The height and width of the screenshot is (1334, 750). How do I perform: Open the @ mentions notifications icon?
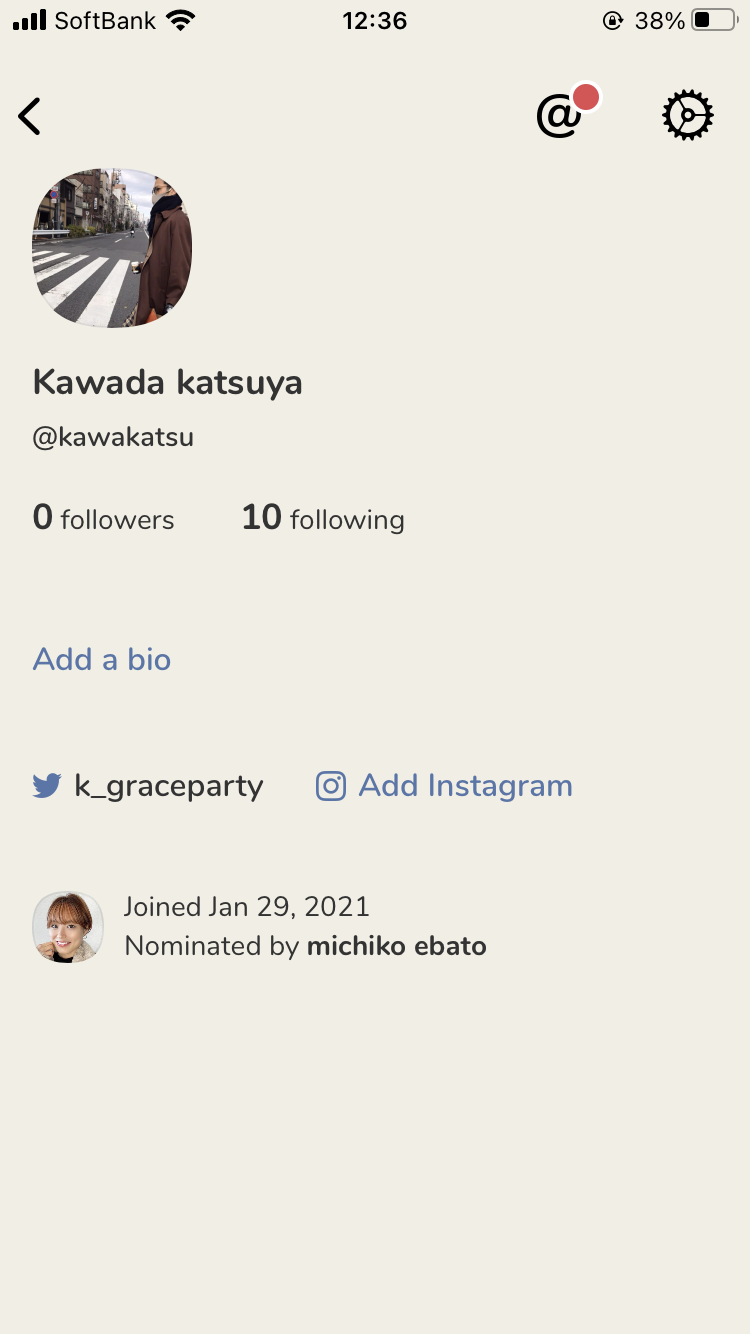(x=560, y=117)
